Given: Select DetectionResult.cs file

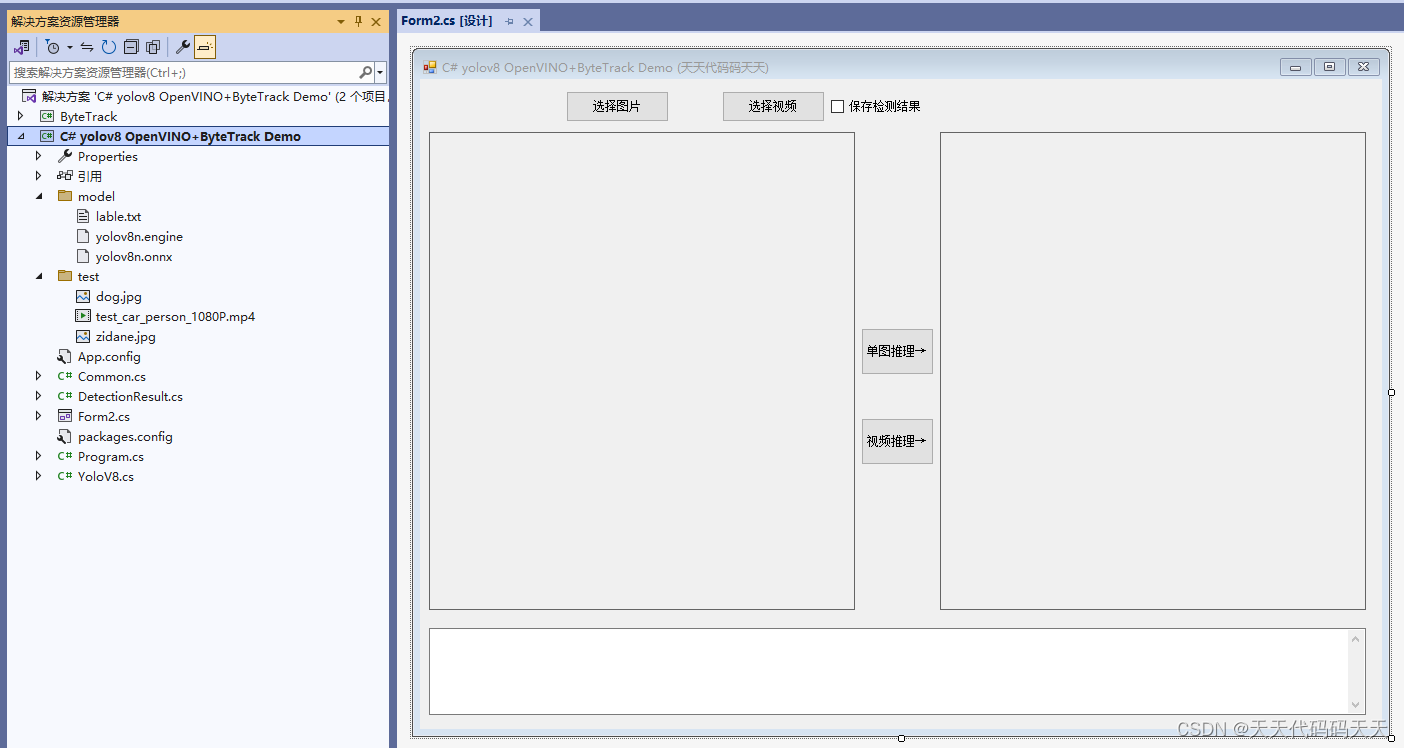Looking at the screenshot, I should coord(130,396).
